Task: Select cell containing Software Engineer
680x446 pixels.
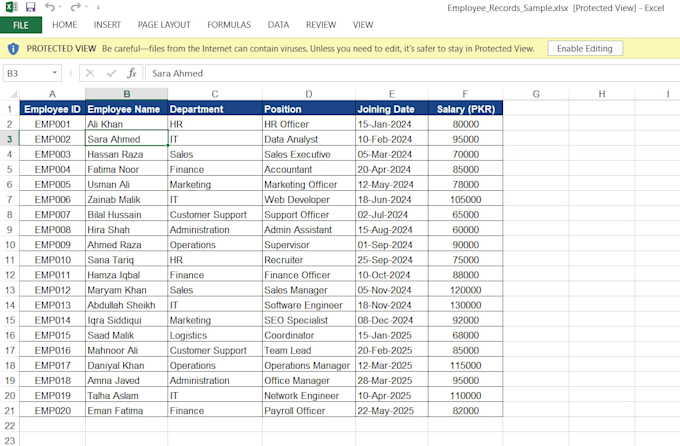Action: pyautogui.click(x=309, y=305)
